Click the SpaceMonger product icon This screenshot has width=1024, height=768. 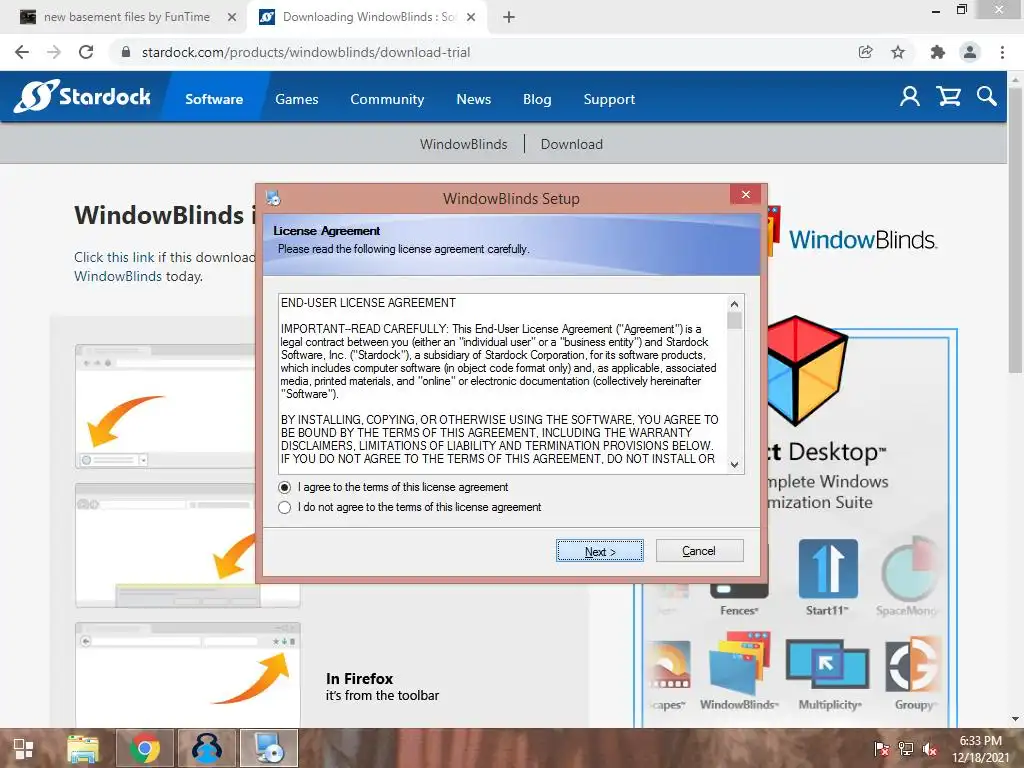coord(909,569)
